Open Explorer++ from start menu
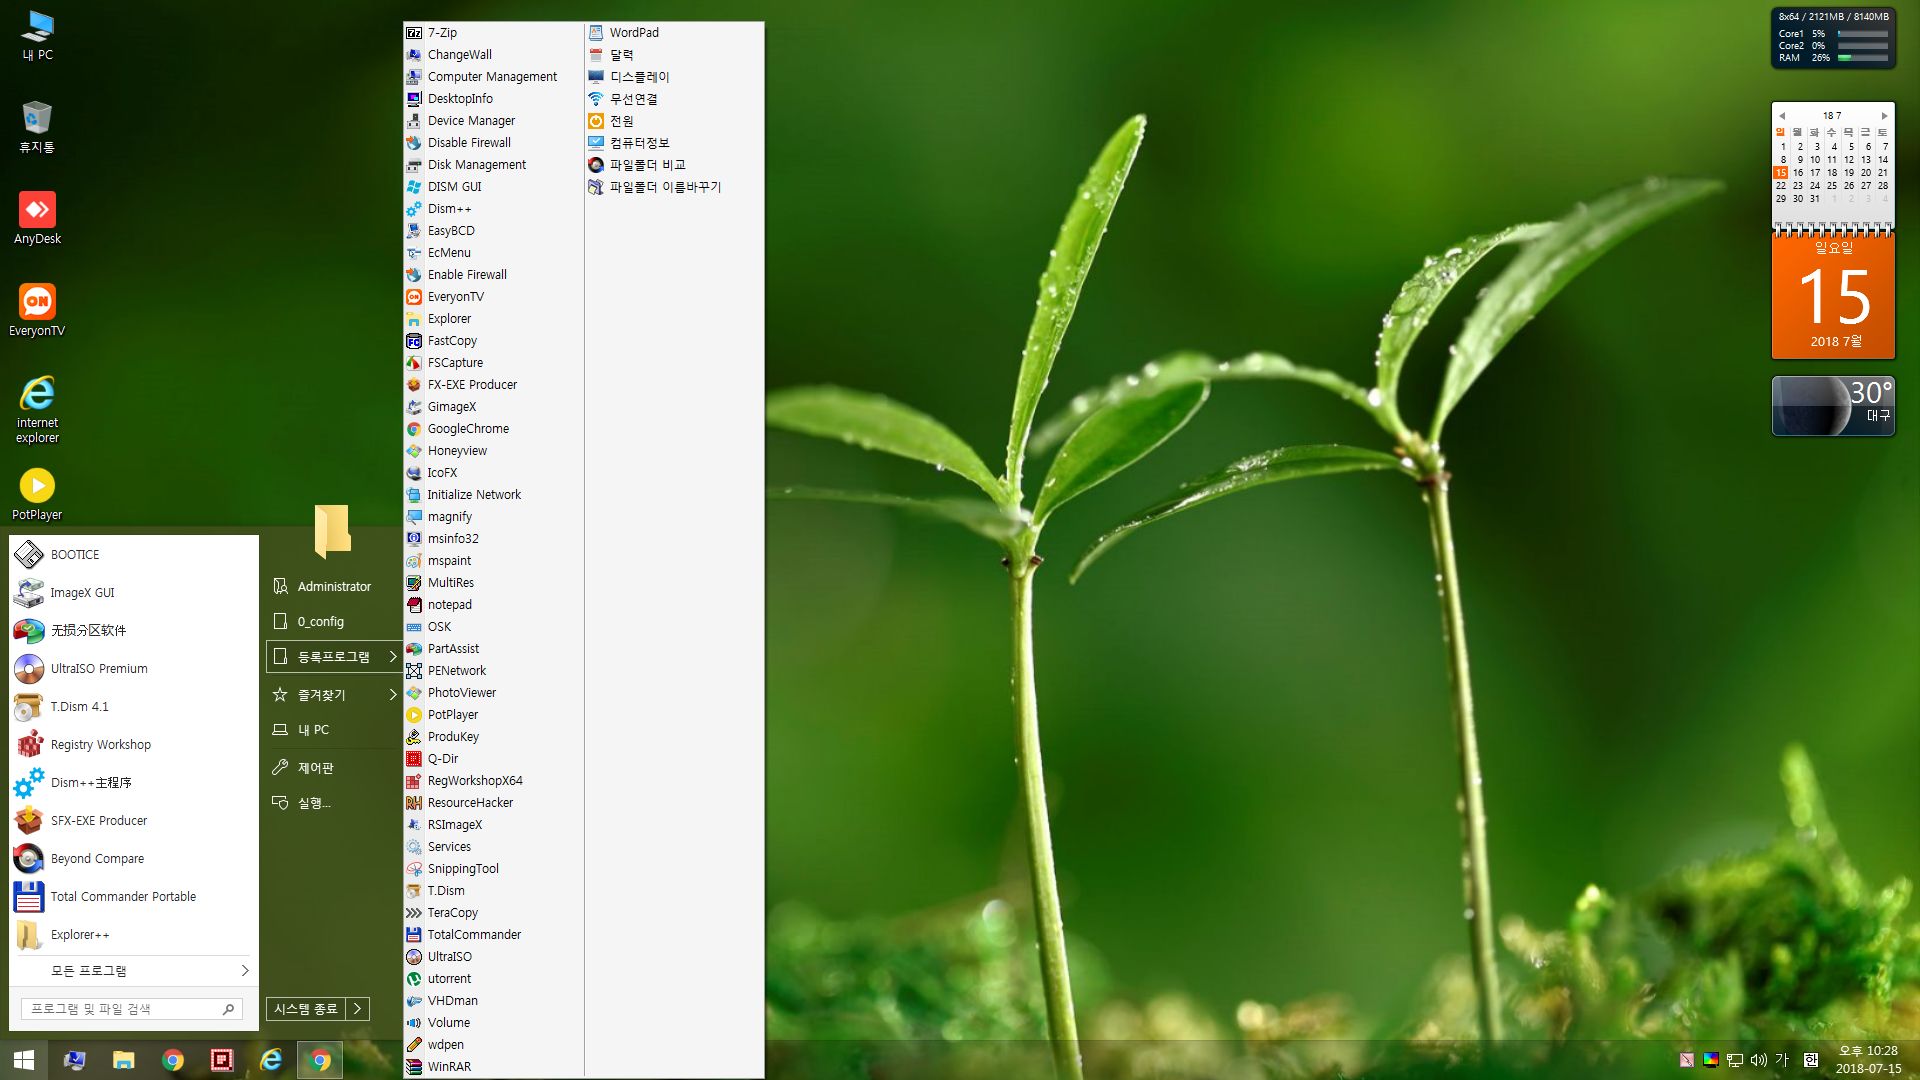This screenshot has height=1080, width=1920. 134,934
